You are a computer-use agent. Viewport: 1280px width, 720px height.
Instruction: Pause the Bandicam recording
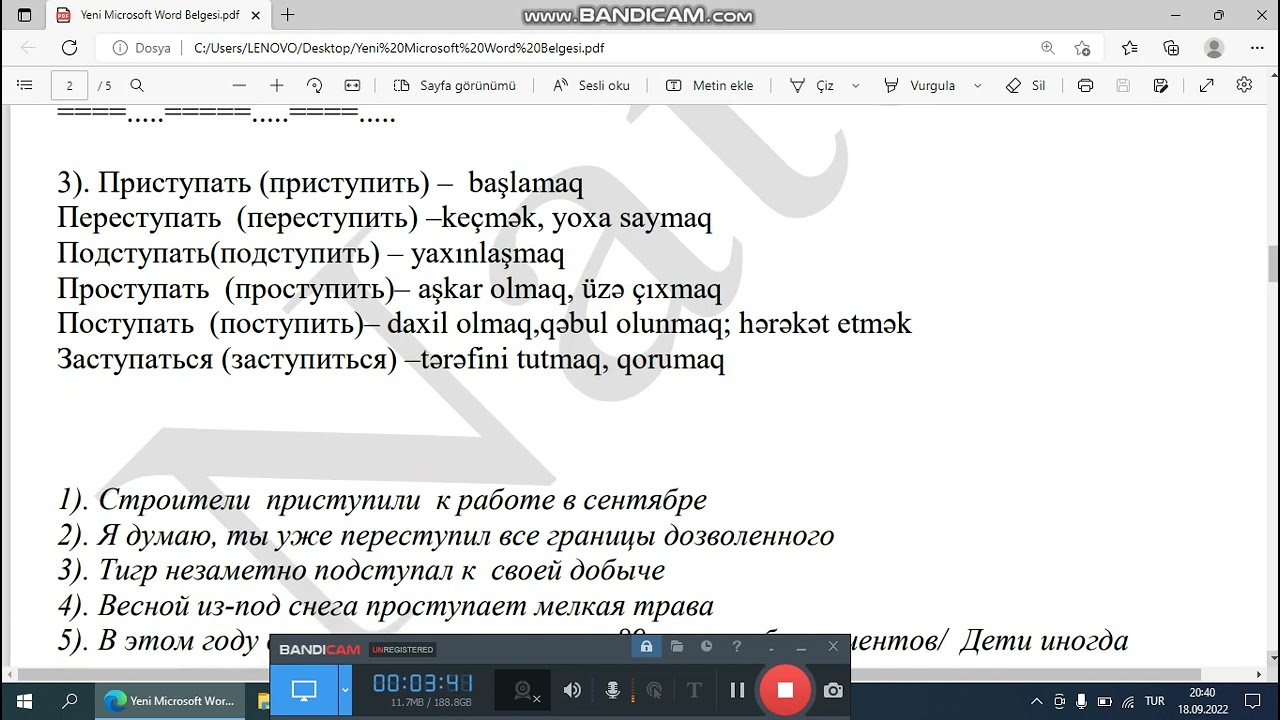[737, 690]
